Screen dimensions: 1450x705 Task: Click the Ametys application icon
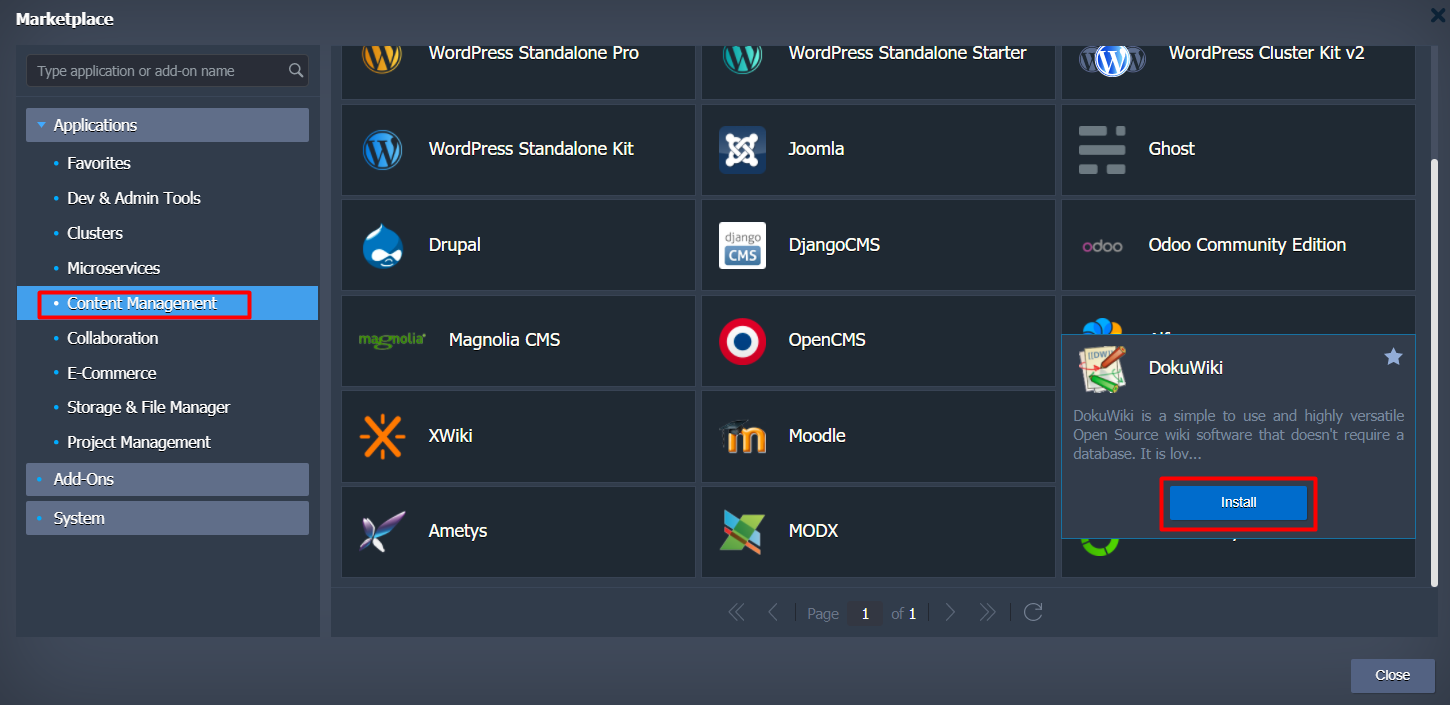click(x=382, y=531)
